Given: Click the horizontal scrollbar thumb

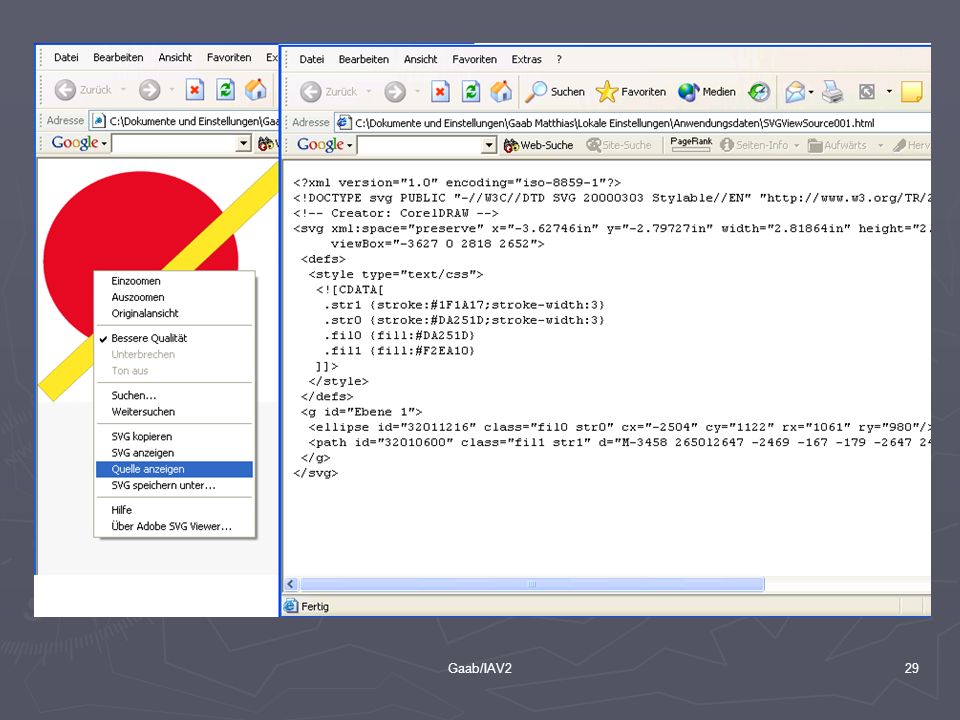Looking at the screenshot, I should point(532,584).
